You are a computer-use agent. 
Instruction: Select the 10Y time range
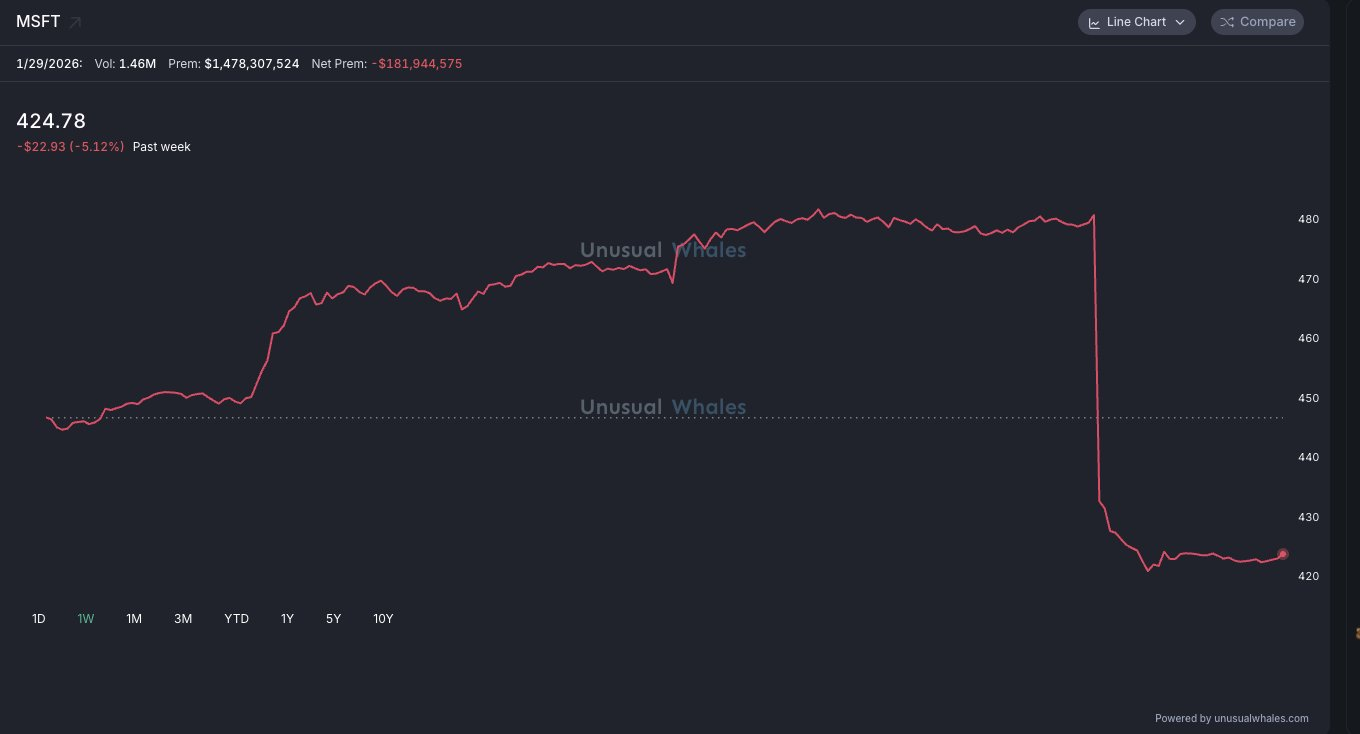tap(383, 619)
